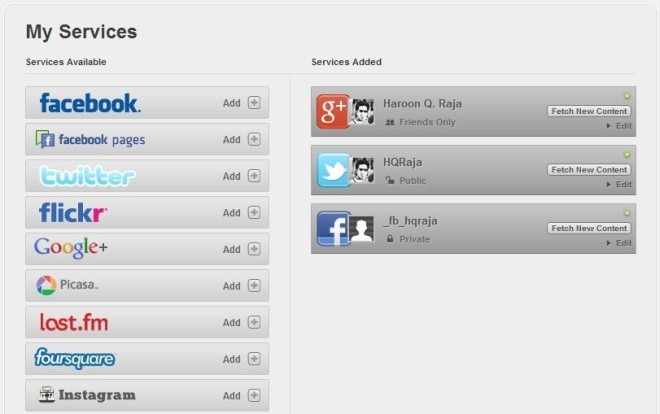Screen dimensions: 660x414
Task: Click the green status dot on Google+ account
Action: 627,96
